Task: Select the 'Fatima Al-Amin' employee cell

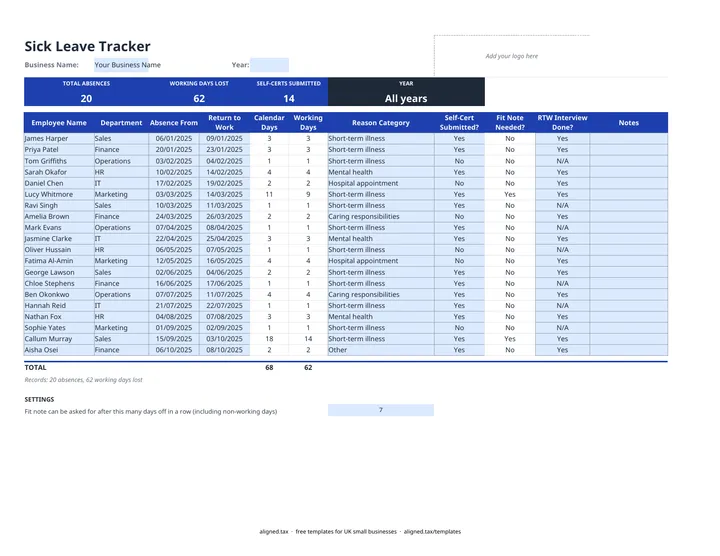Action: 59,261
